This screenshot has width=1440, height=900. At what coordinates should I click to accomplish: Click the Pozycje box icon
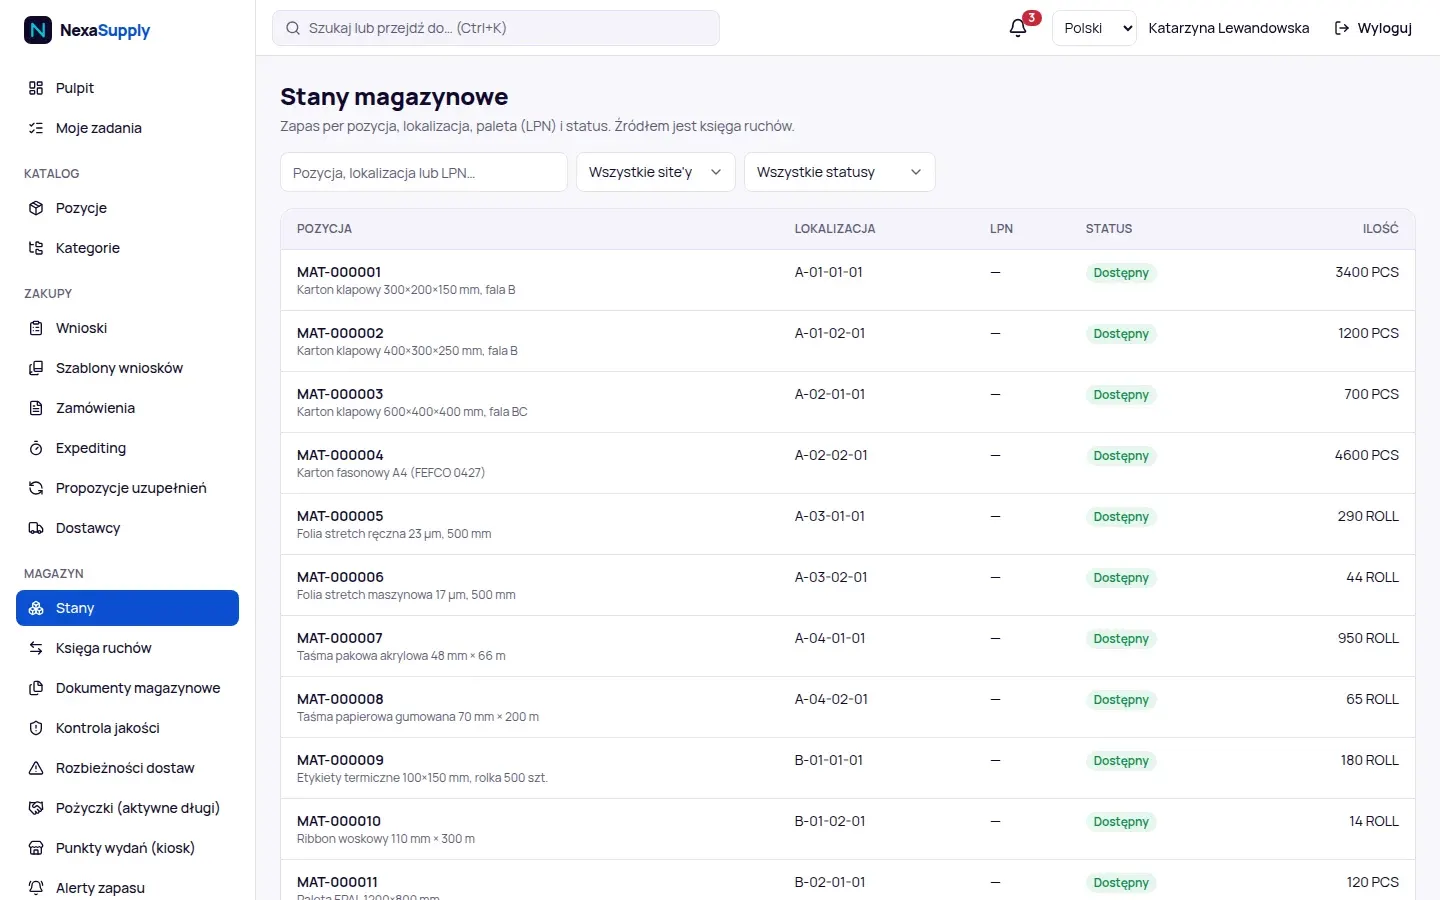tap(36, 208)
